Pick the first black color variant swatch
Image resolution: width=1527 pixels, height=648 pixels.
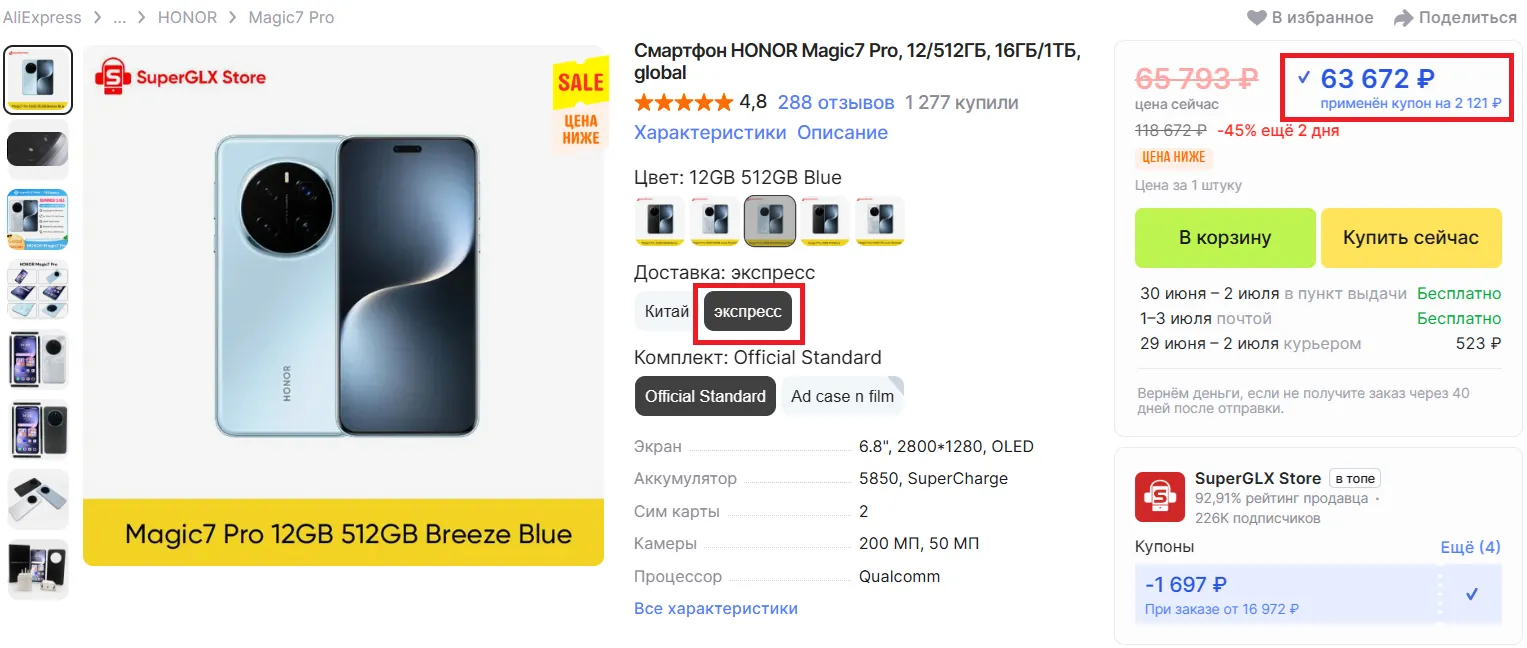pos(660,220)
